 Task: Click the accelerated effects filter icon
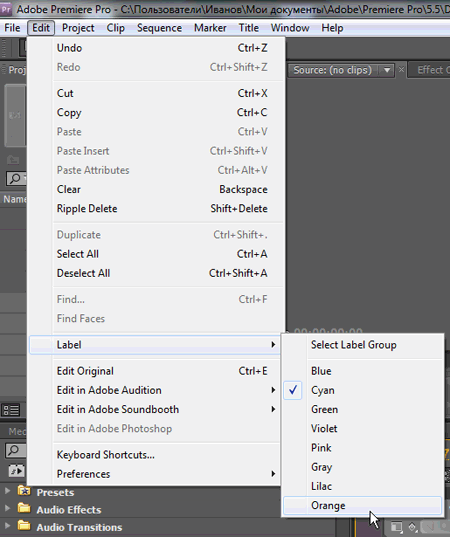(x=16, y=471)
